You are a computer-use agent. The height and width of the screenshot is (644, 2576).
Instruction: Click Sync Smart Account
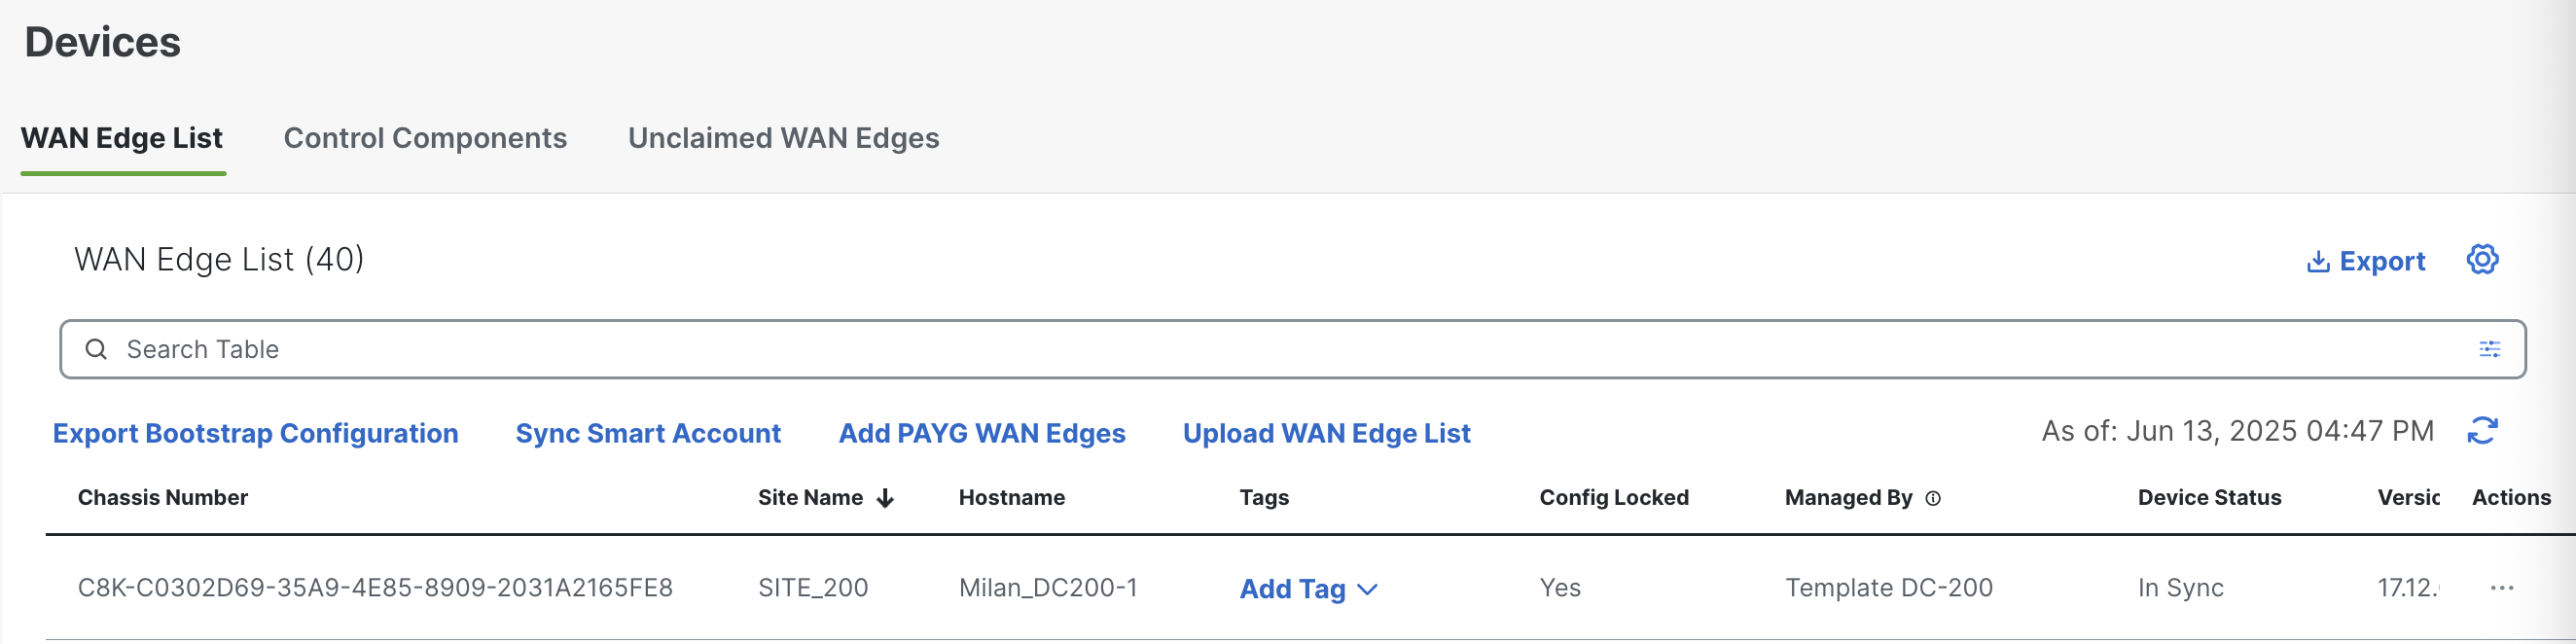click(x=648, y=433)
